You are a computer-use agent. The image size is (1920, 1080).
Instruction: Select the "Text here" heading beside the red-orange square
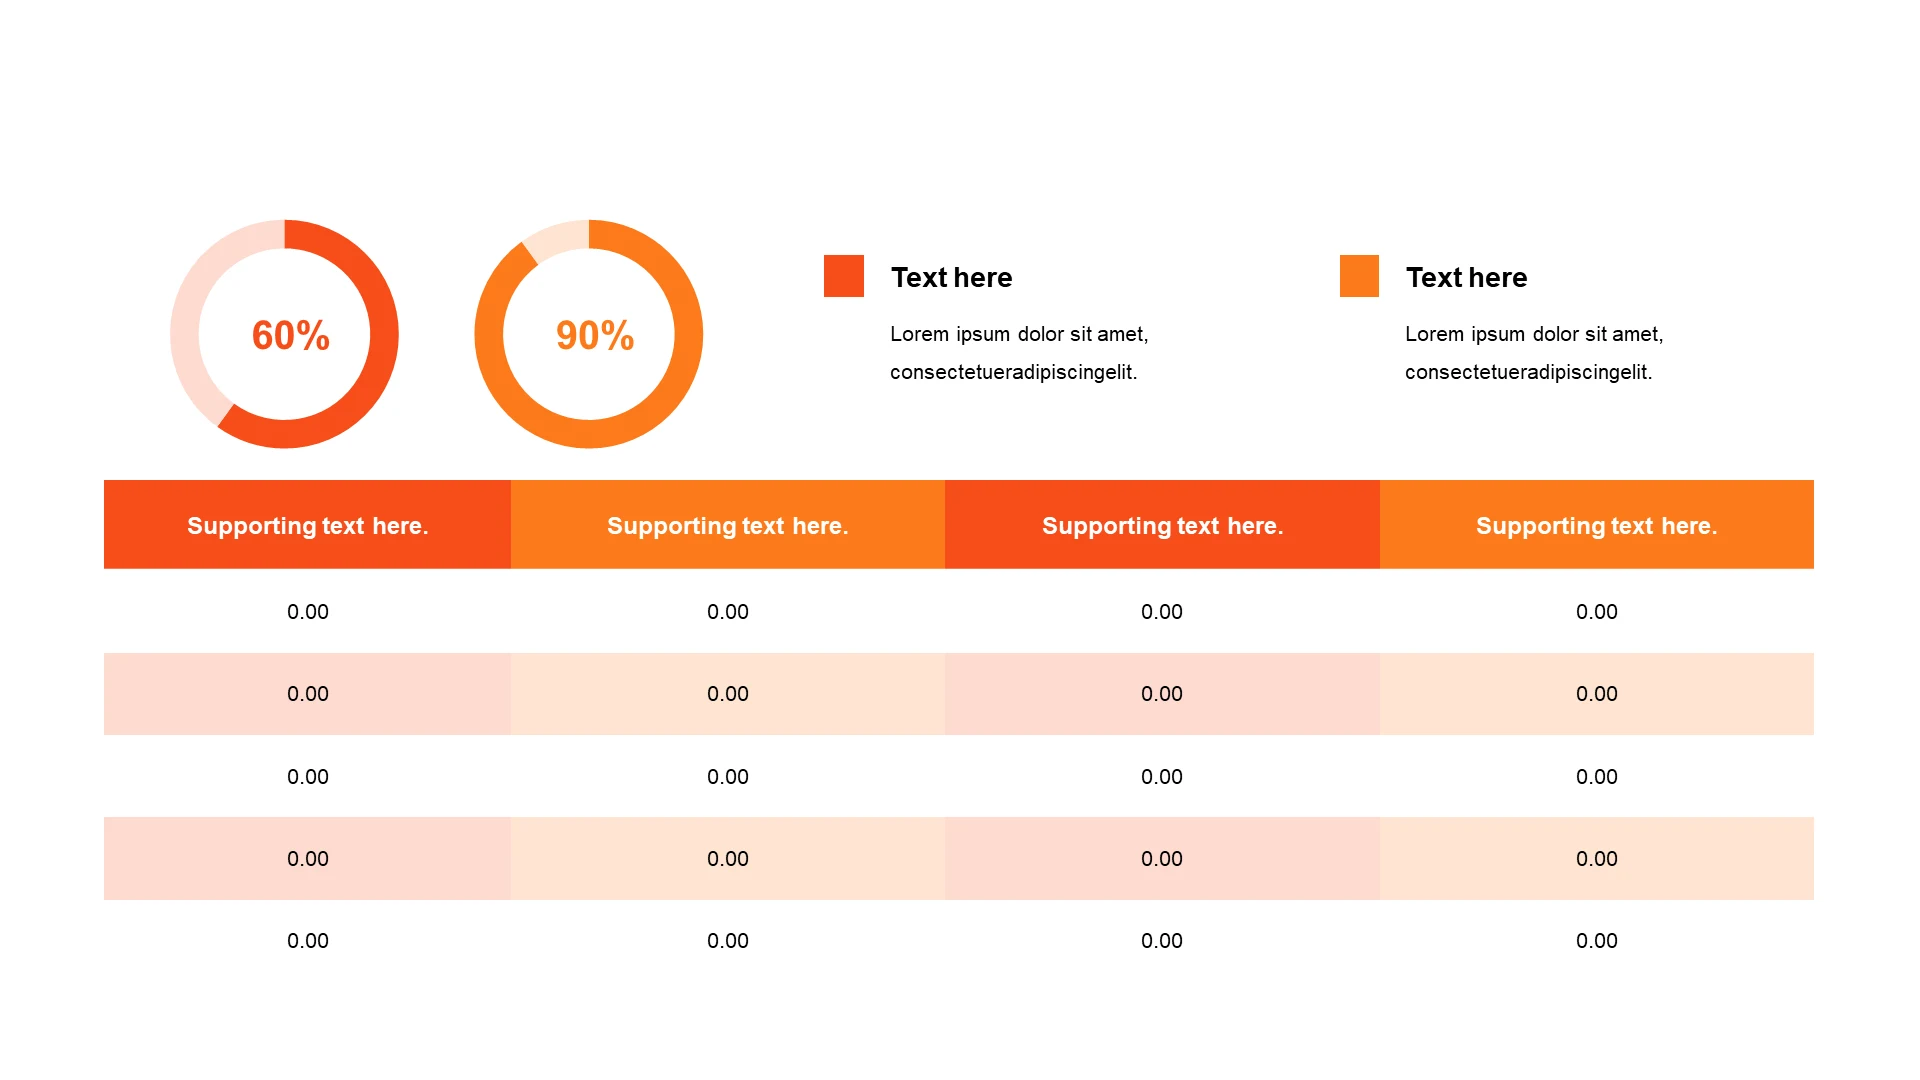coord(951,277)
